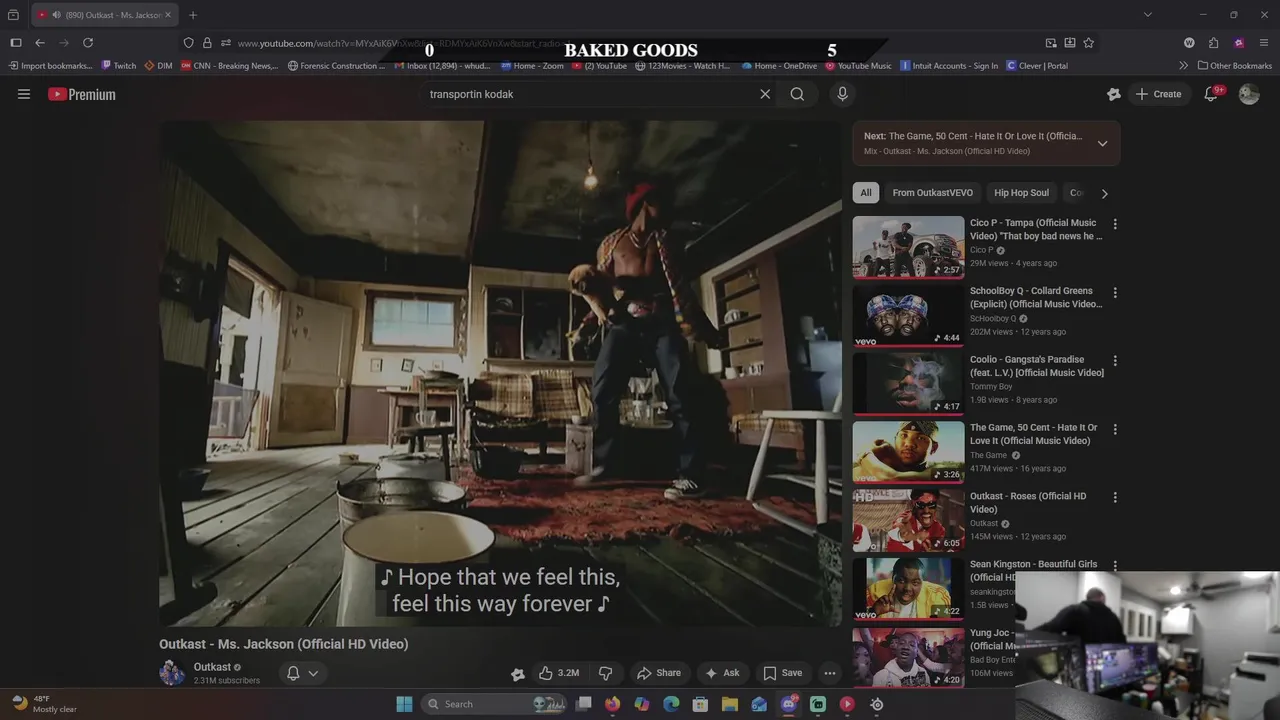Click in the YouTube search field

588,94
